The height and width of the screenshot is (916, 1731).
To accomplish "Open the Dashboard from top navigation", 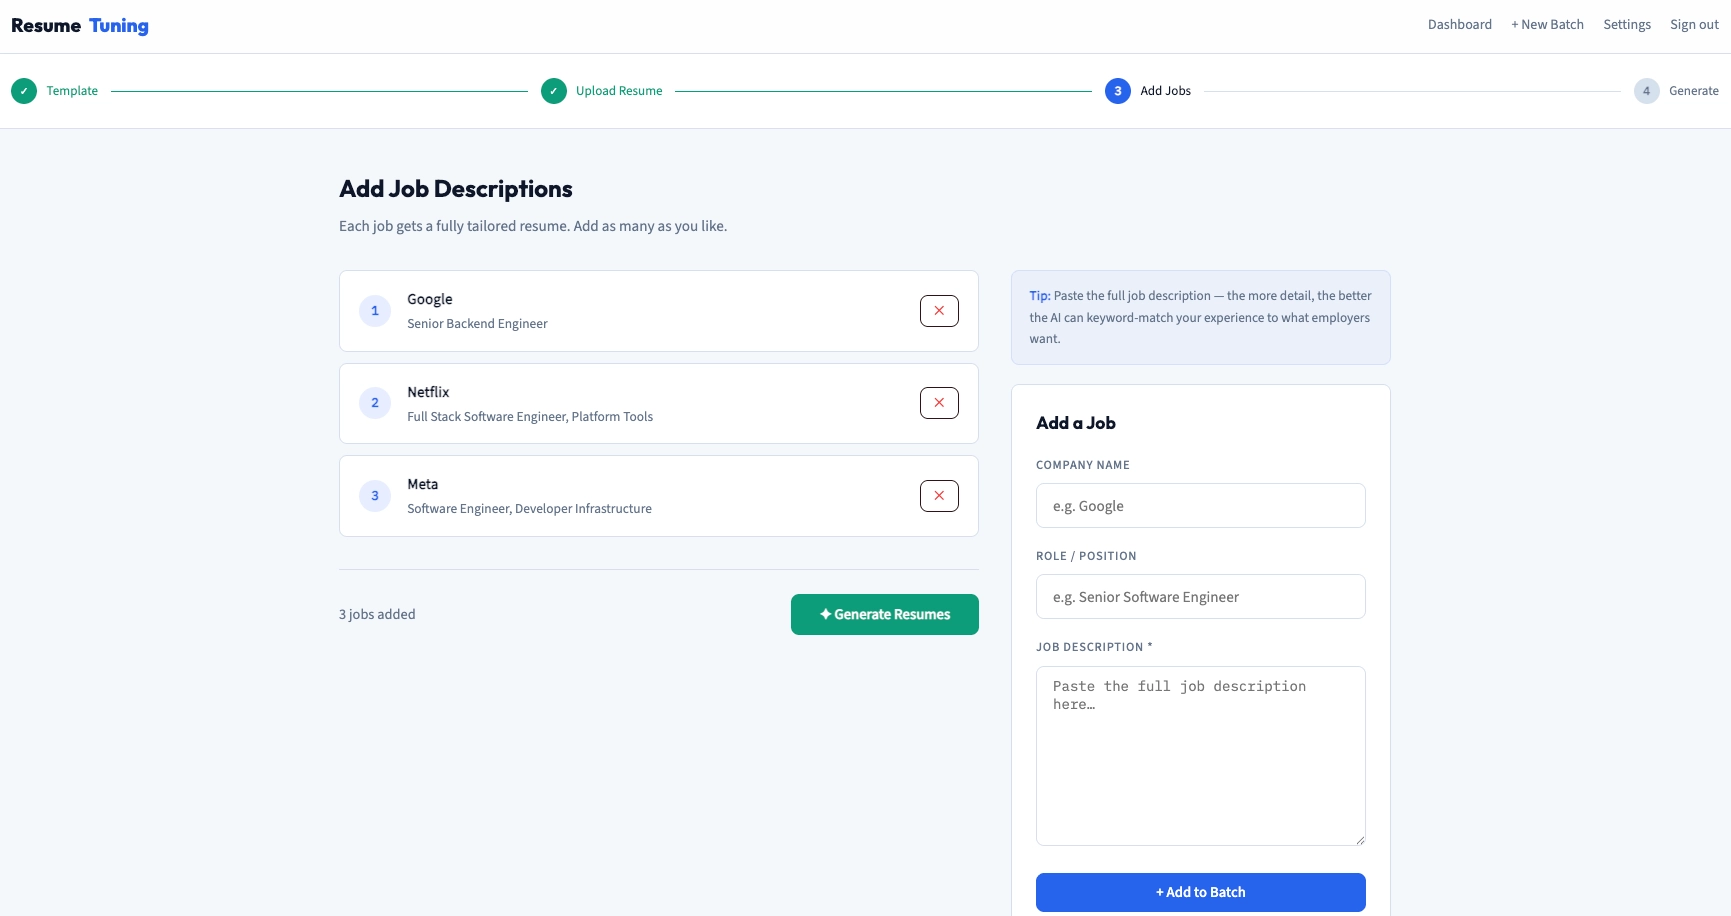I will pos(1459,24).
